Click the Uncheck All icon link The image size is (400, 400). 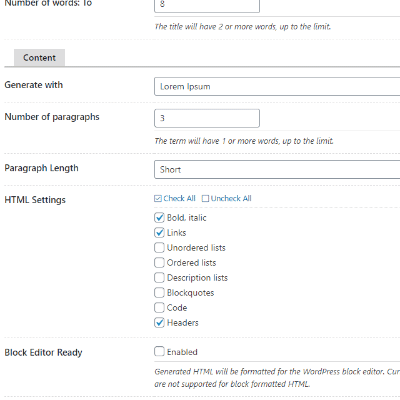click(x=227, y=198)
